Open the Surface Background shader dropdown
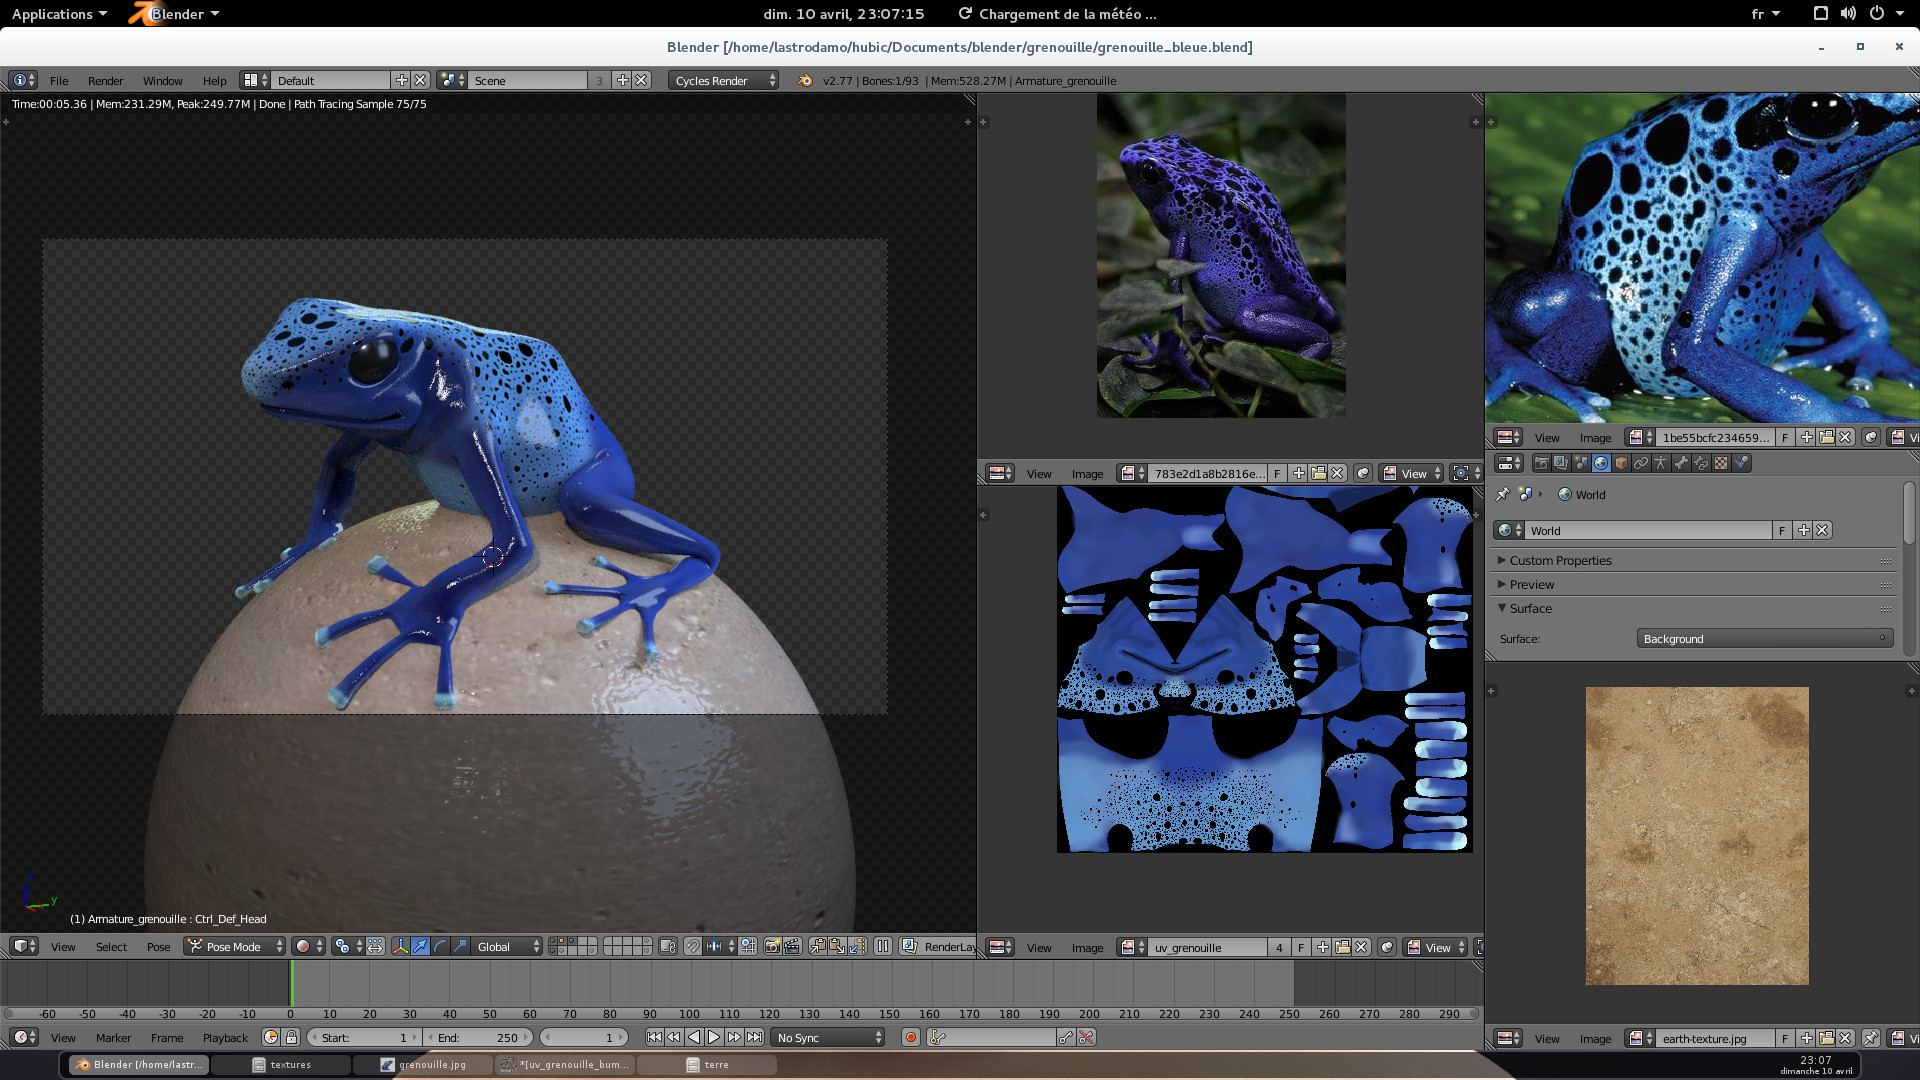This screenshot has height=1080, width=1920. (1764, 639)
